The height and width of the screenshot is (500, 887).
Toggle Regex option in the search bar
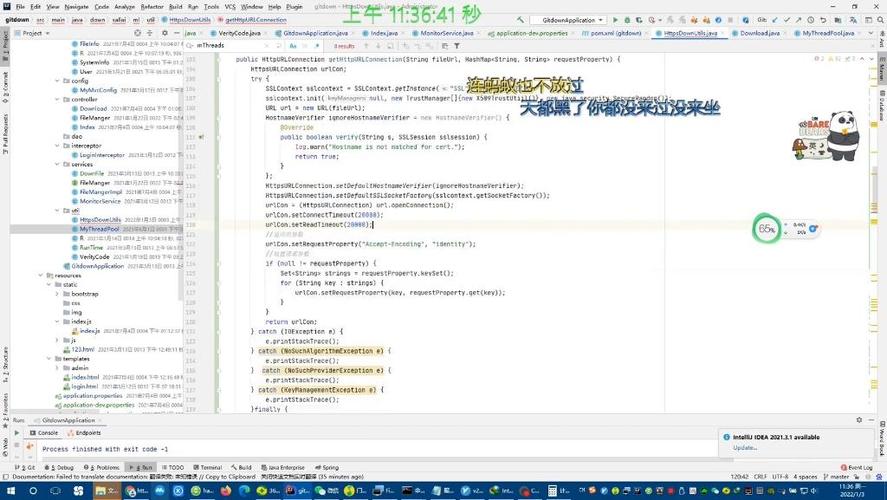point(317,46)
